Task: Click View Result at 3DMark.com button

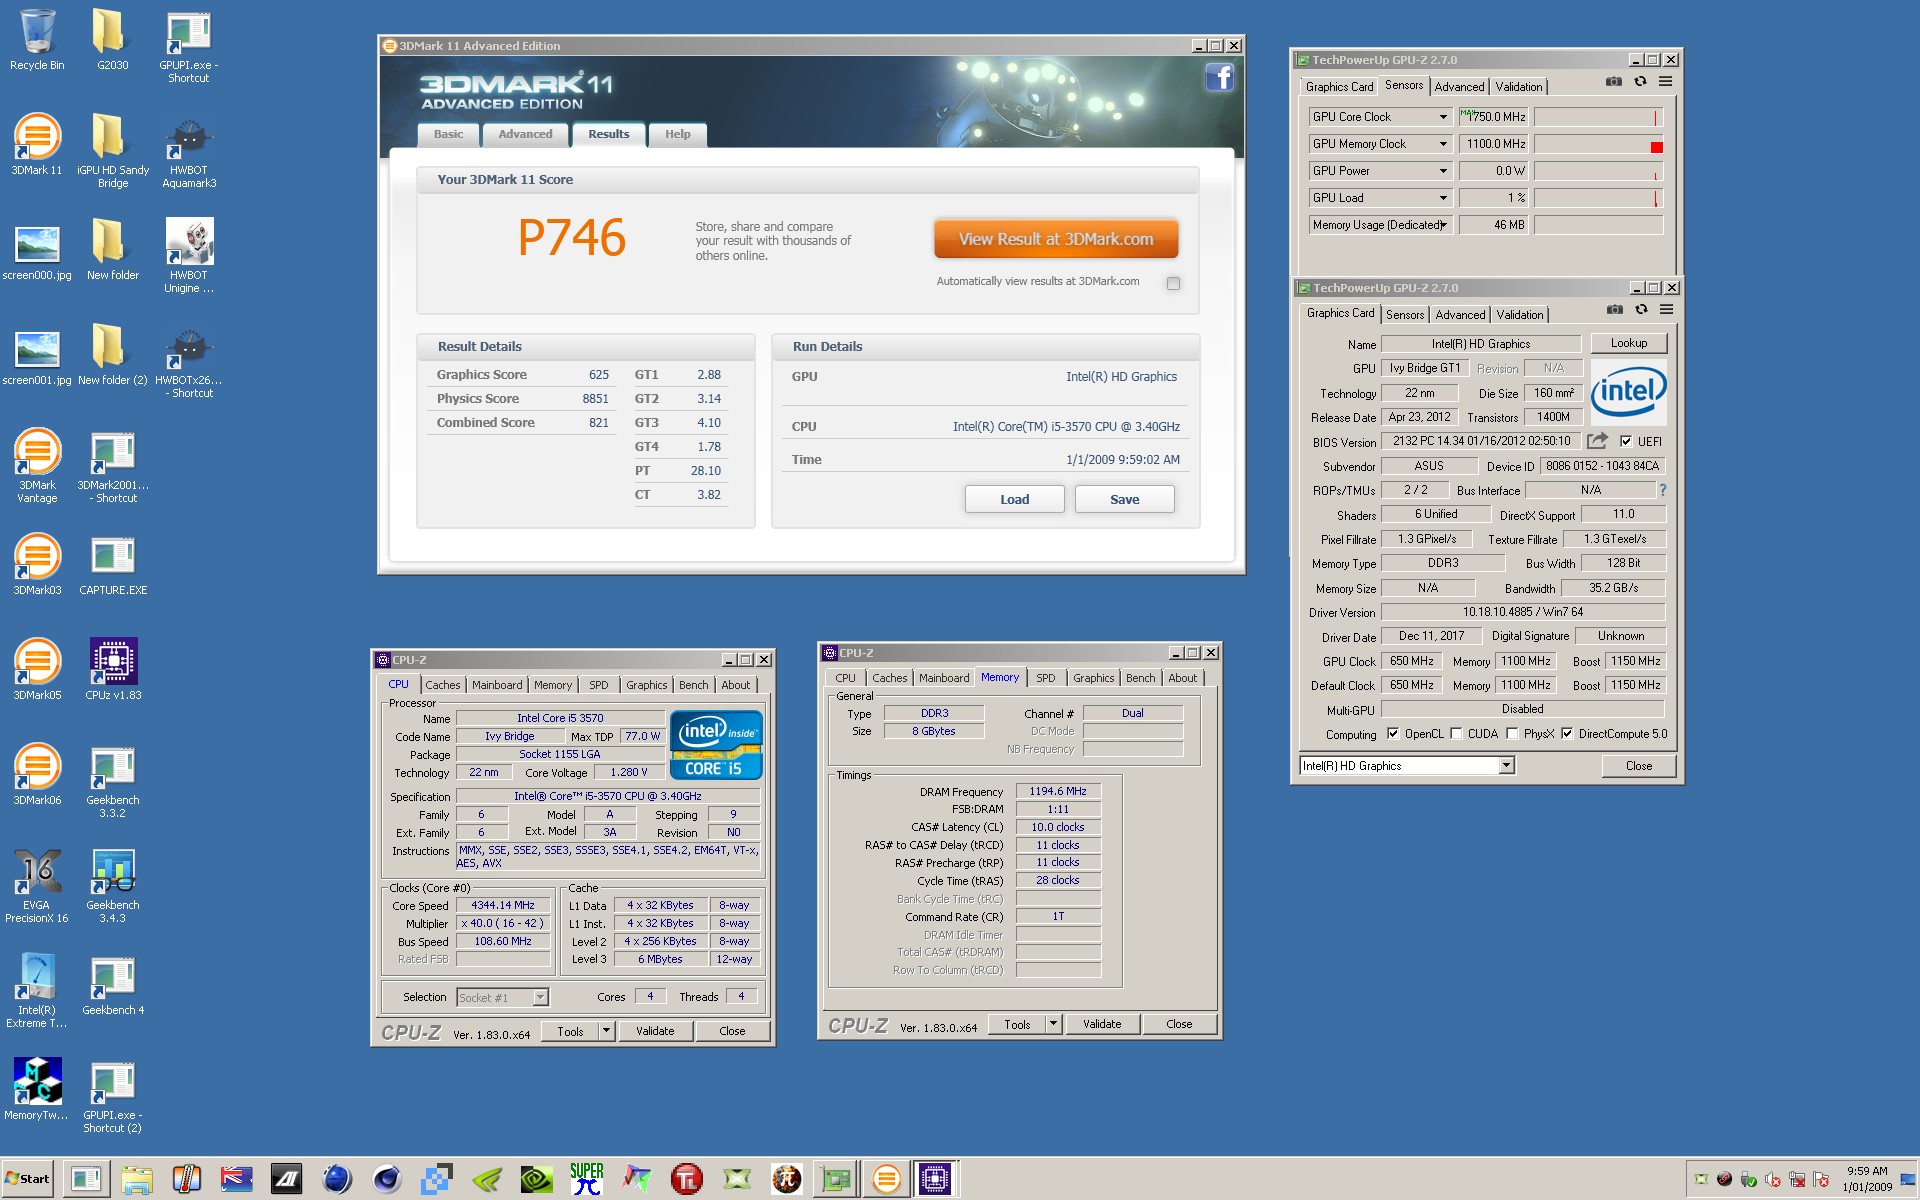Action: [1056, 239]
